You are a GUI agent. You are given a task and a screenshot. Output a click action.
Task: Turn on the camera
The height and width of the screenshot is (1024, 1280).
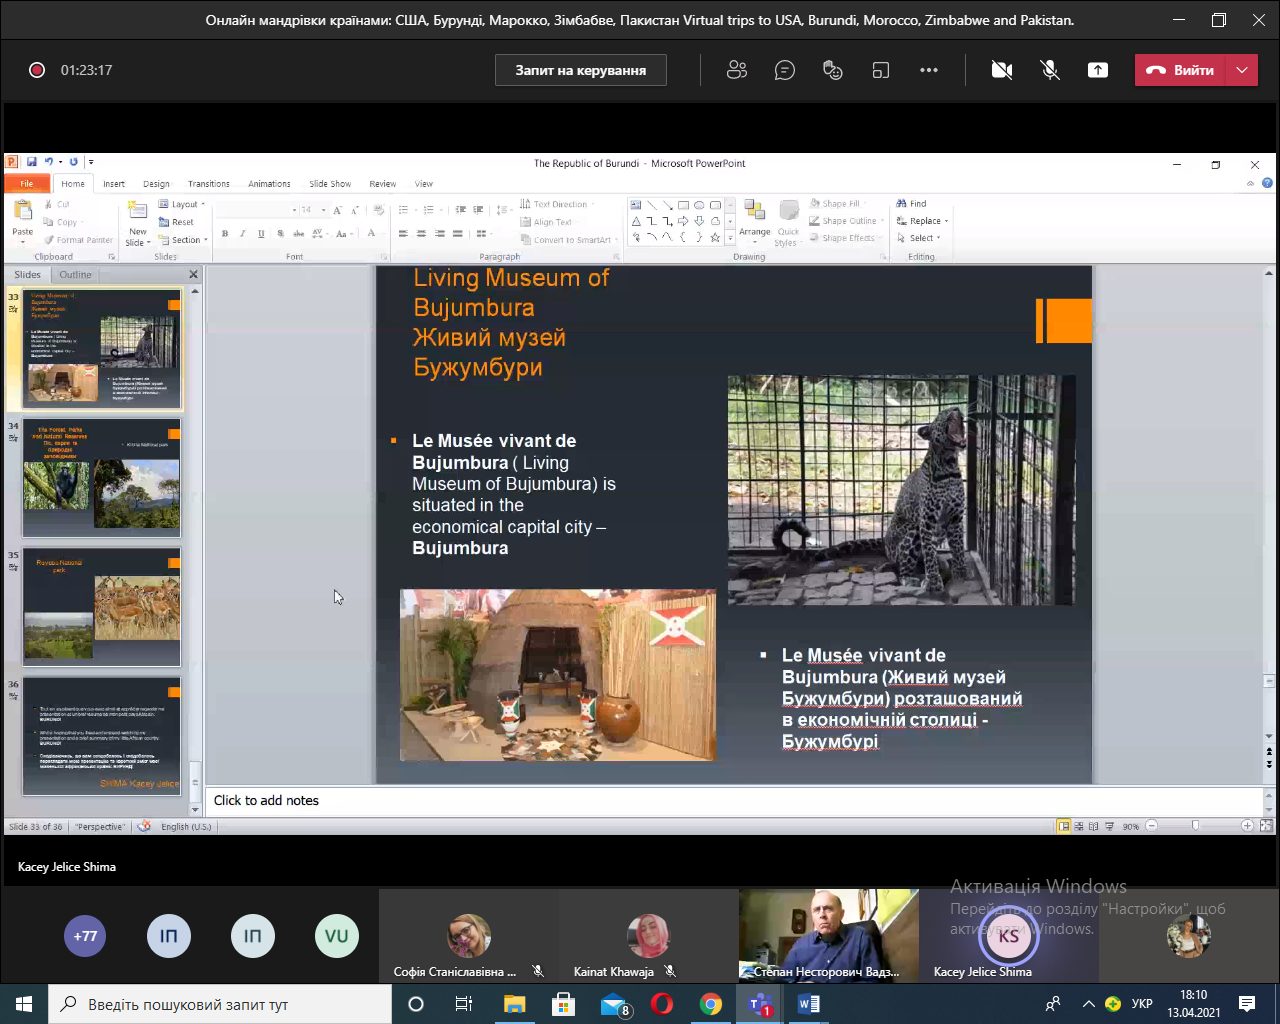(x=1001, y=70)
